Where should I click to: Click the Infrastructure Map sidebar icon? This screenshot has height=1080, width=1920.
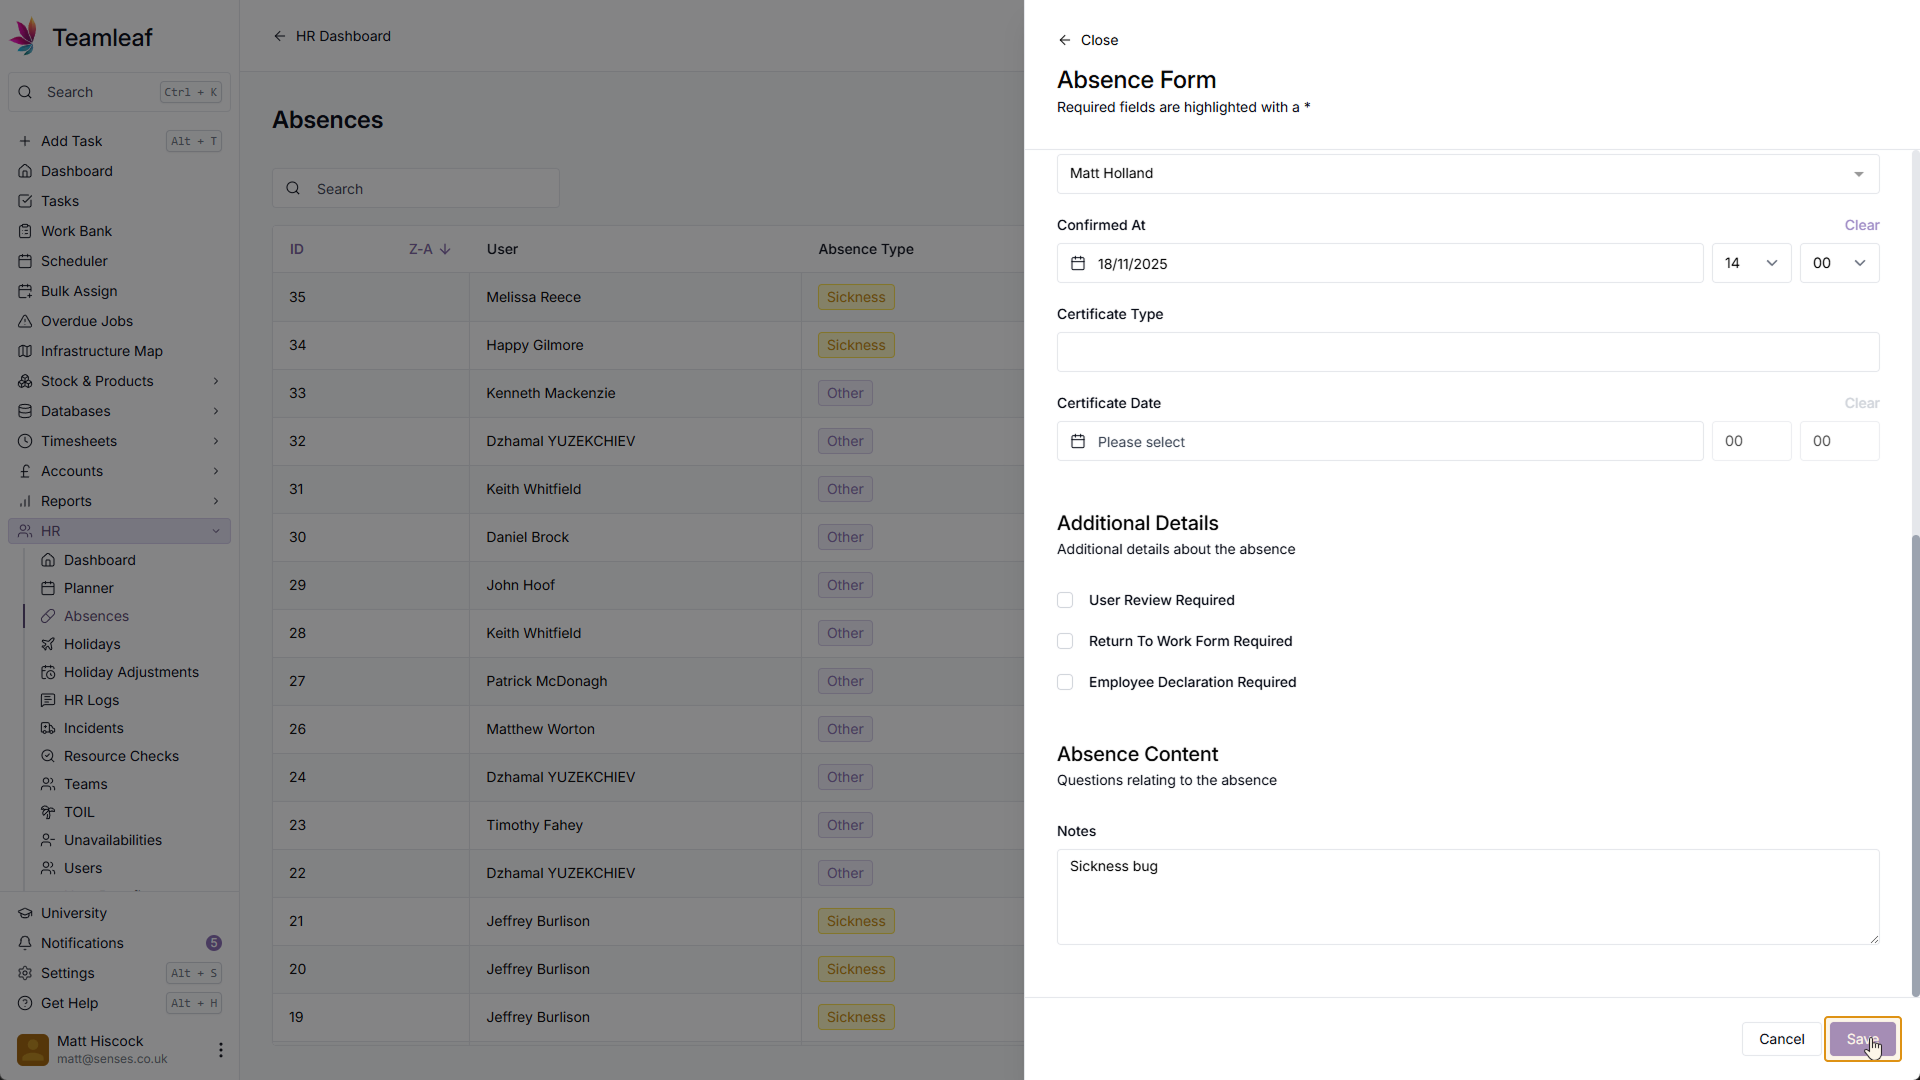[x=25, y=351]
